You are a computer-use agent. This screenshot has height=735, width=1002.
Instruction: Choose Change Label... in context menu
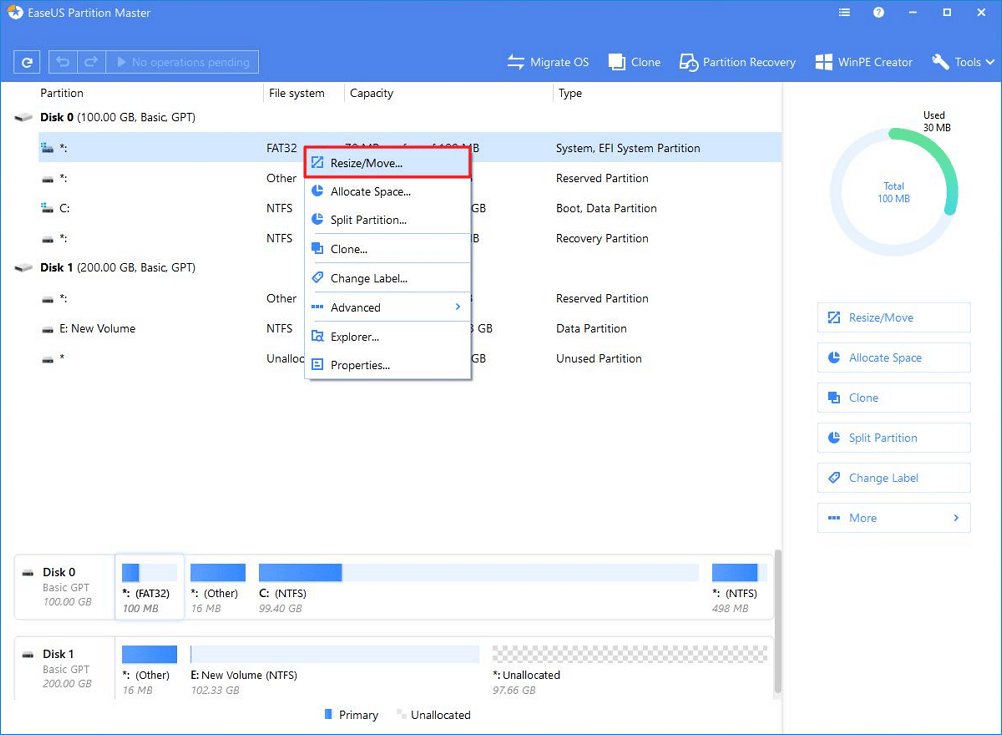pyautogui.click(x=388, y=279)
